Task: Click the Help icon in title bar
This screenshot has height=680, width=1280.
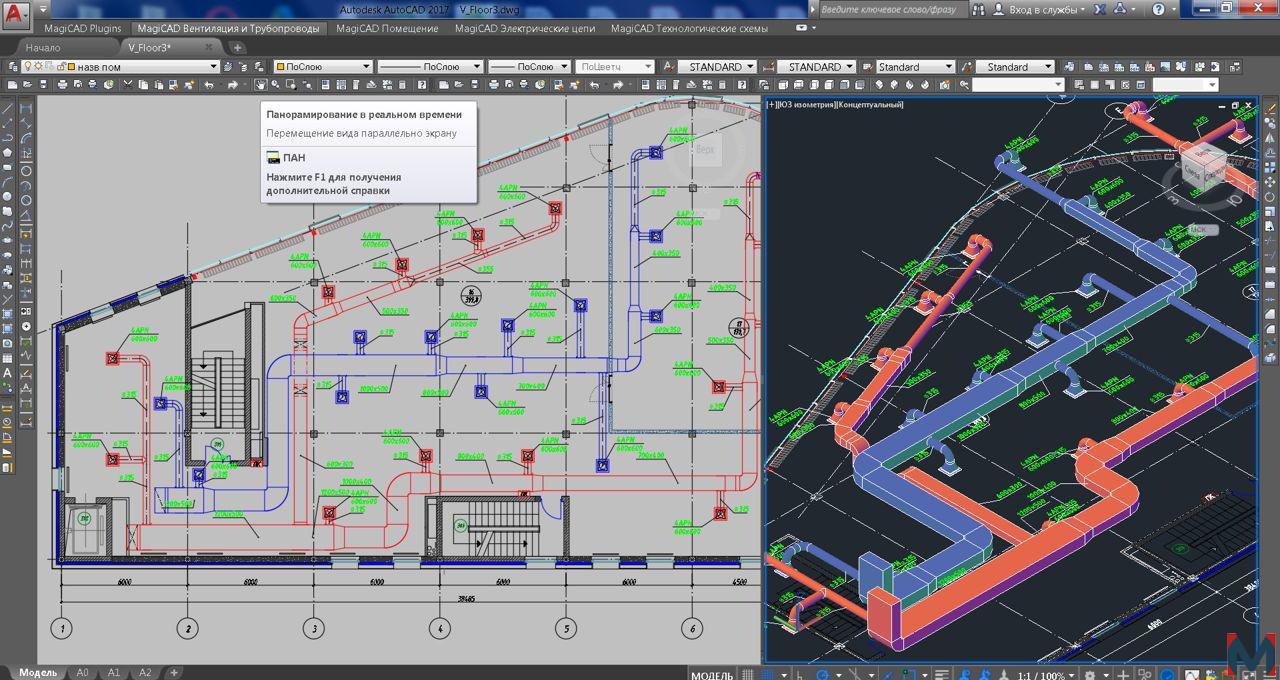Action: click(x=1160, y=9)
